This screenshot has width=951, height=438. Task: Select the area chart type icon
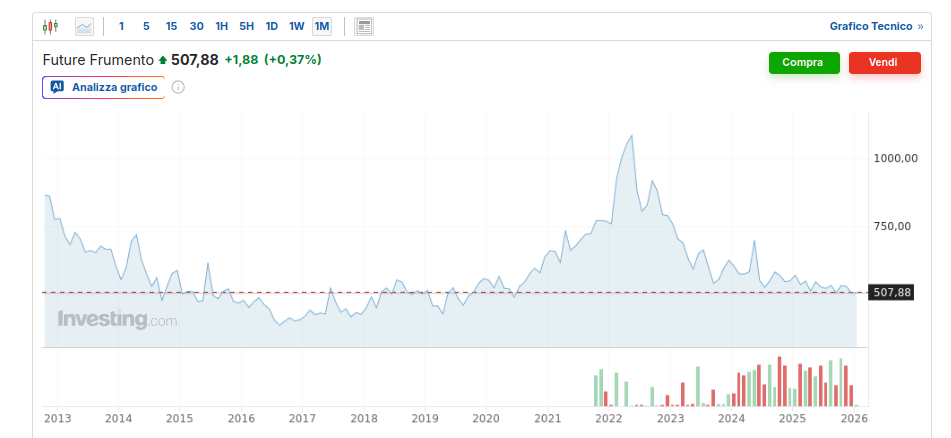84,26
